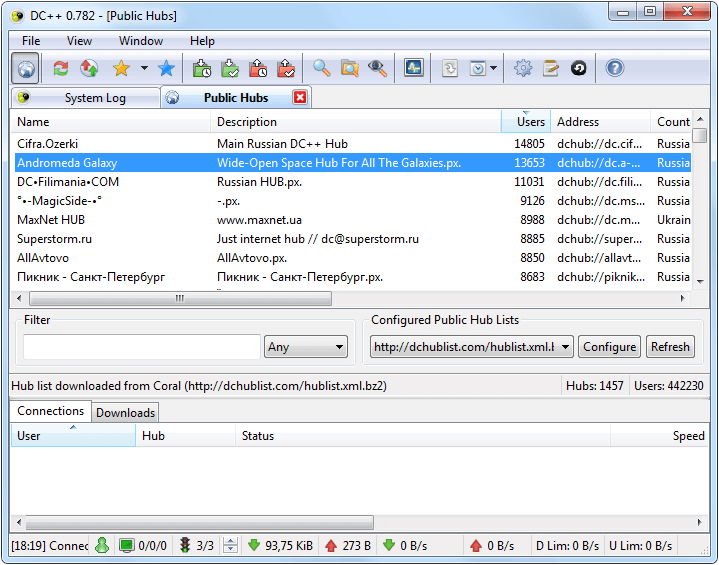Click the red upload arrow beside 273 B
Image resolution: width=719 pixels, height=565 pixels.
pyautogui.click(x=331, y=545)
